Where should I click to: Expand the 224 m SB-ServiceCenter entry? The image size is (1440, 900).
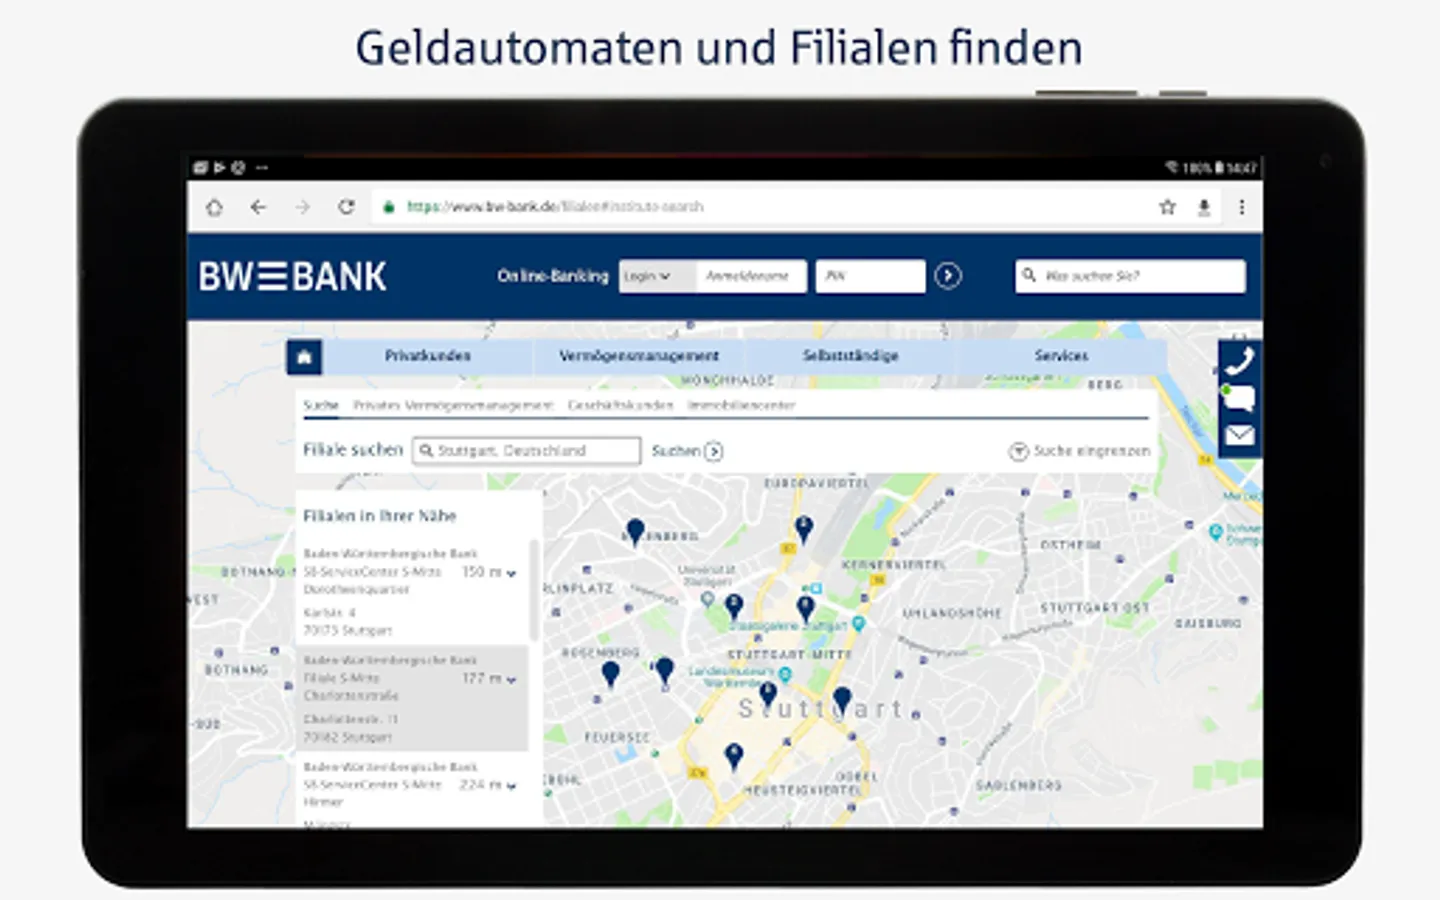pos(511,786)
